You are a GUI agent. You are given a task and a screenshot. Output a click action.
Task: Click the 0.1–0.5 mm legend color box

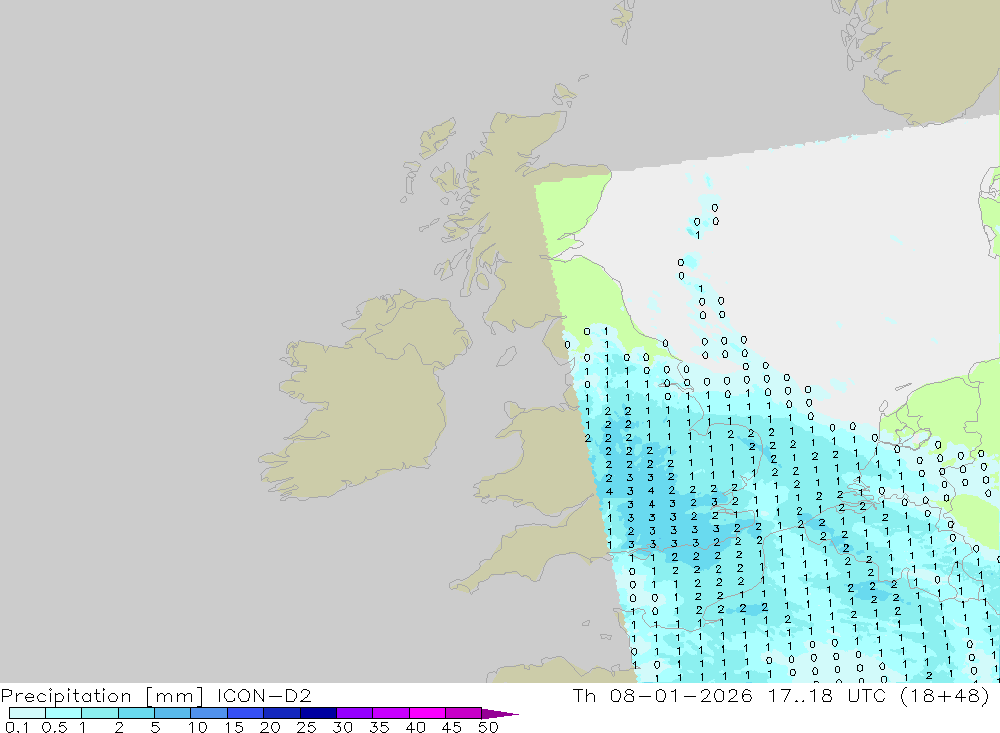tap(27, 713)
